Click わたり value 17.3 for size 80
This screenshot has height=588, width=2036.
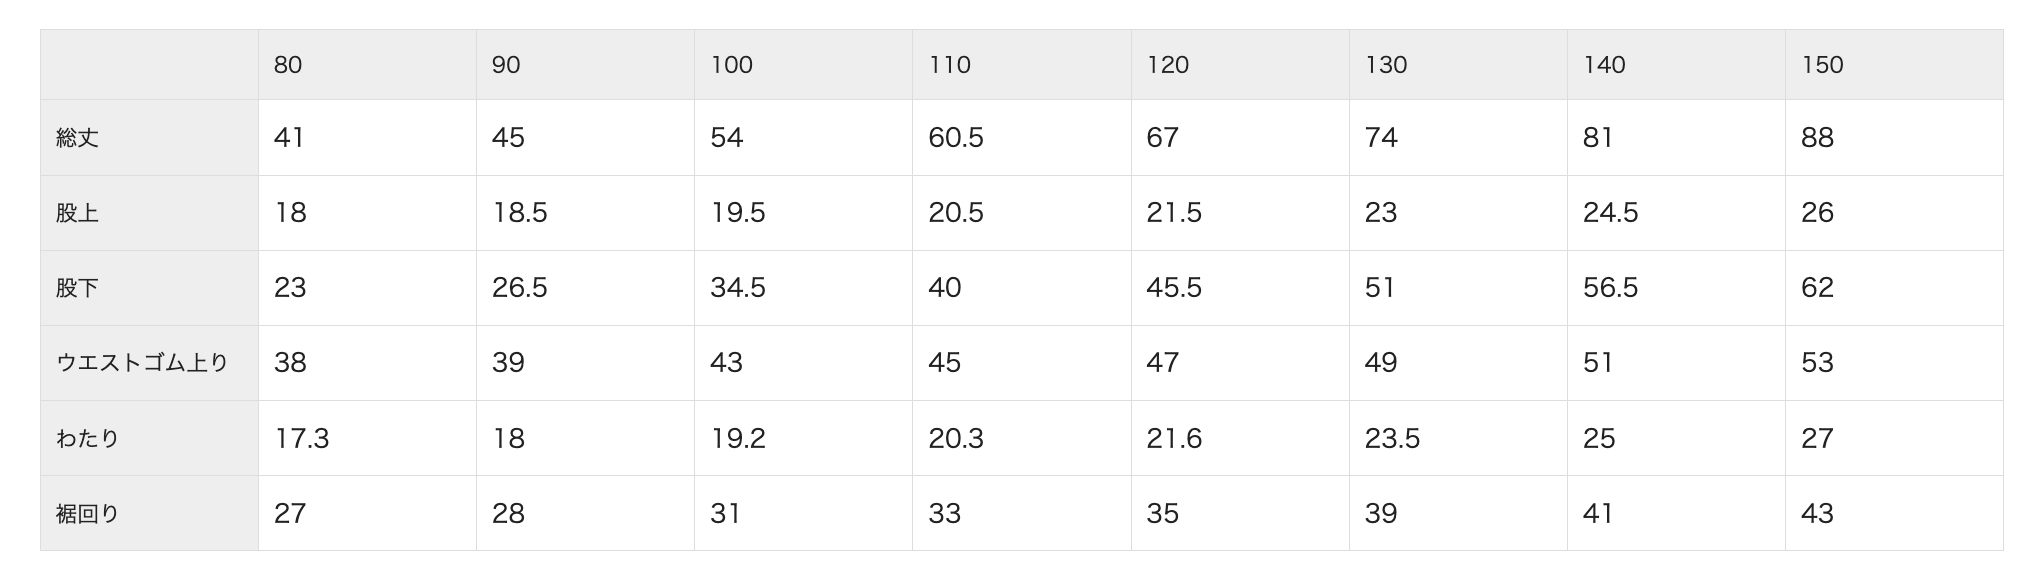tap(301, 438)
